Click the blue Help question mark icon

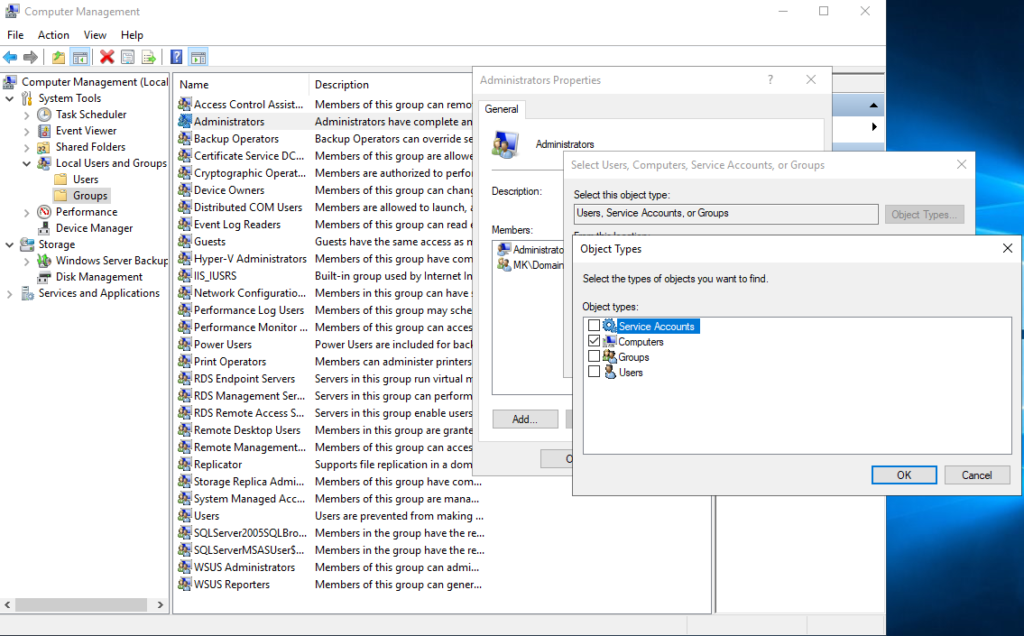click(x=177, y=57)
